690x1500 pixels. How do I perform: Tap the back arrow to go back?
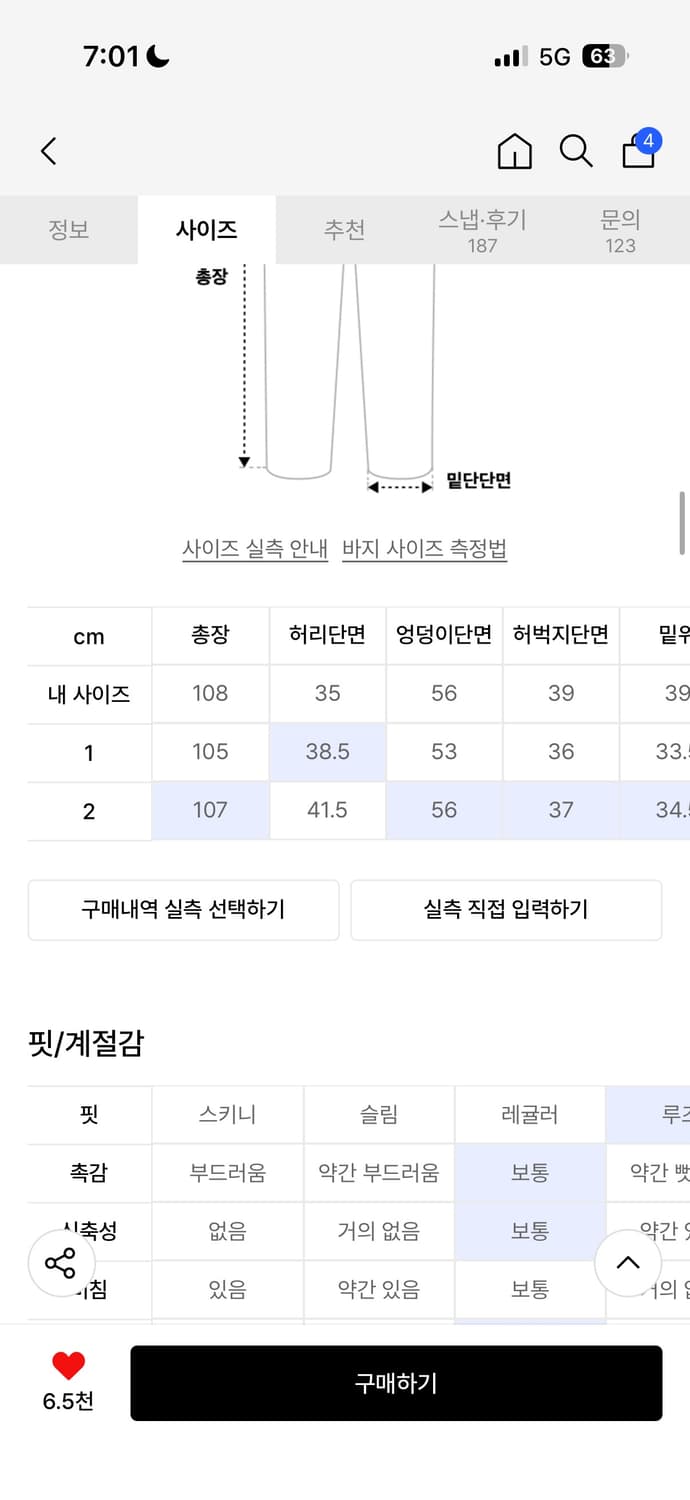tap(48, 150)
